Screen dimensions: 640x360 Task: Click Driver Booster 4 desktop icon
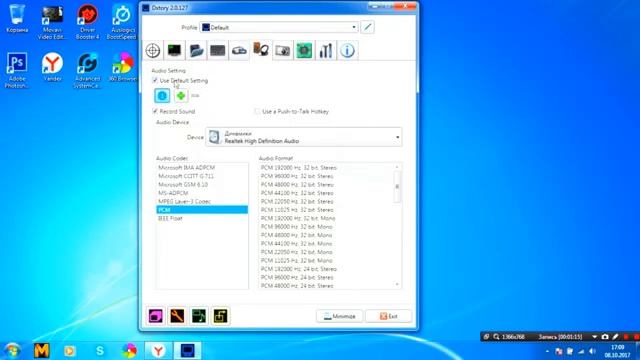[x=87, y=22]
